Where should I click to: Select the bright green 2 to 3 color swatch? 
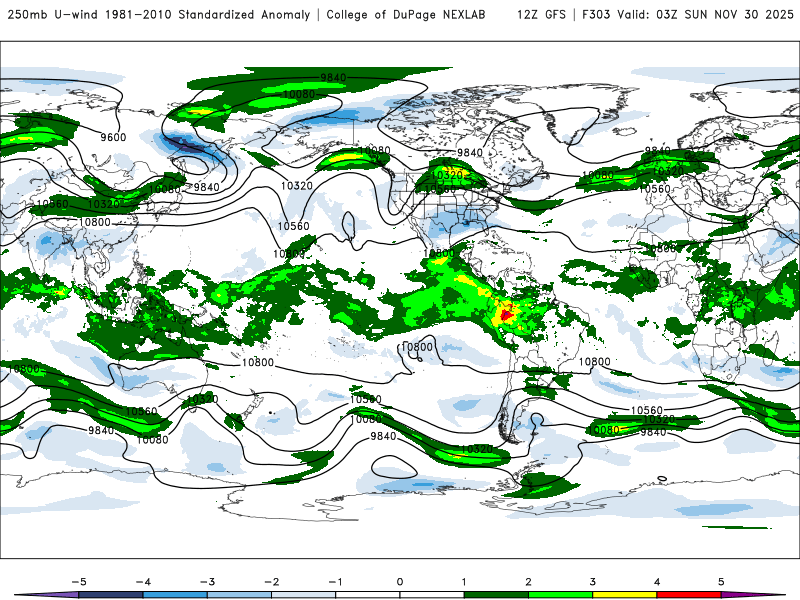click(561, 595)
